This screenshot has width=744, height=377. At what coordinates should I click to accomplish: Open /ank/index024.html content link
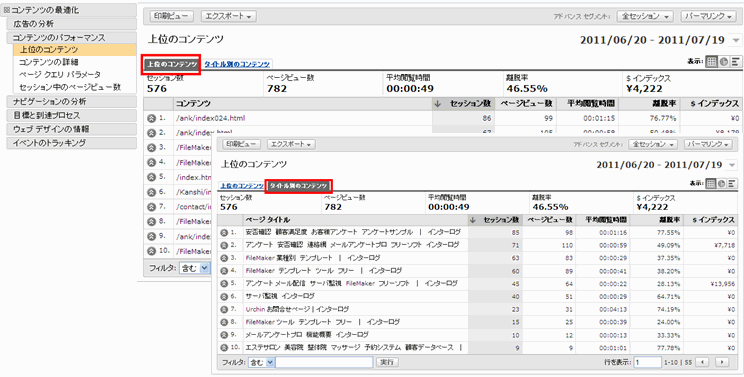tap(210, 118)
